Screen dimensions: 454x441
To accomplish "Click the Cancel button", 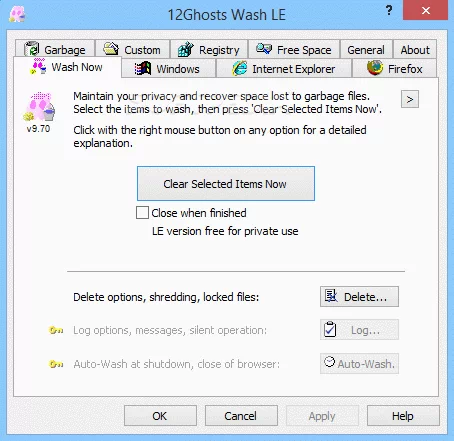I will (x=241, y=416).
